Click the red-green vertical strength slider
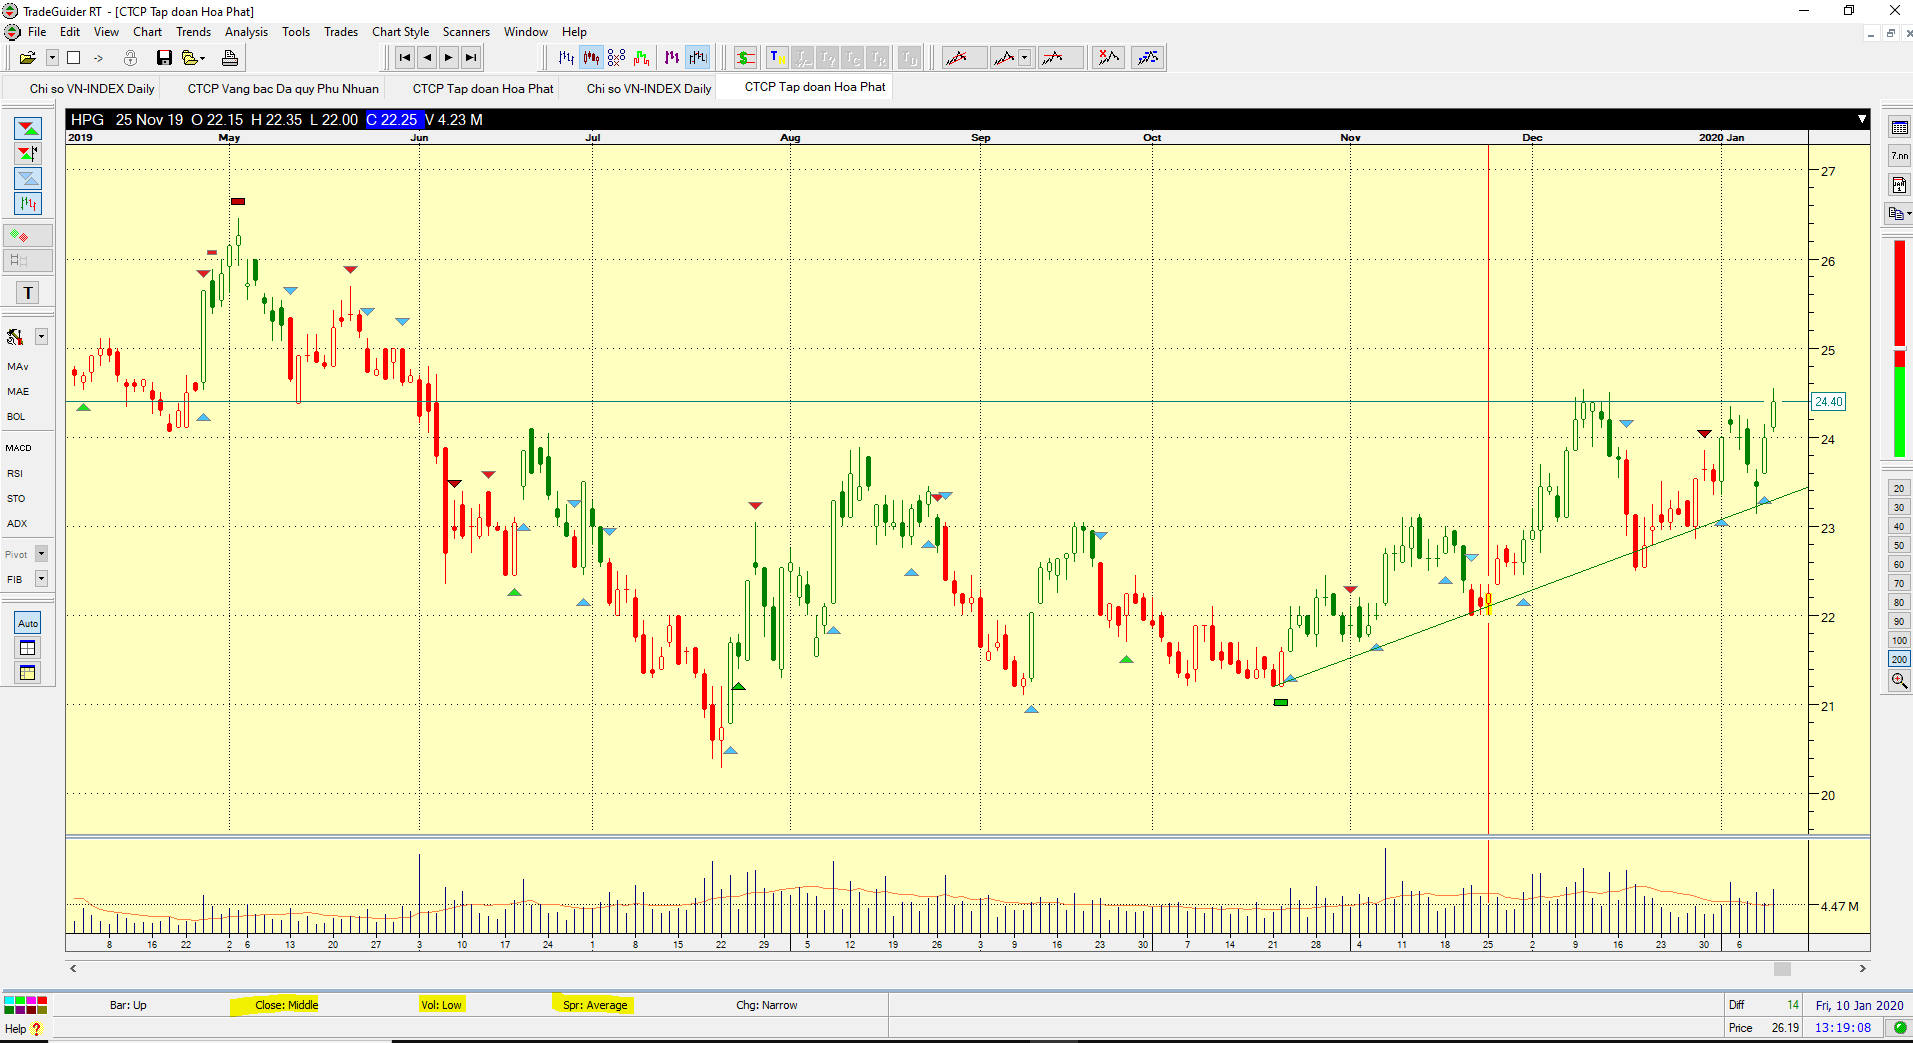The height and width of the screenshot is (1043, 1913). [x=1899, y=348]
